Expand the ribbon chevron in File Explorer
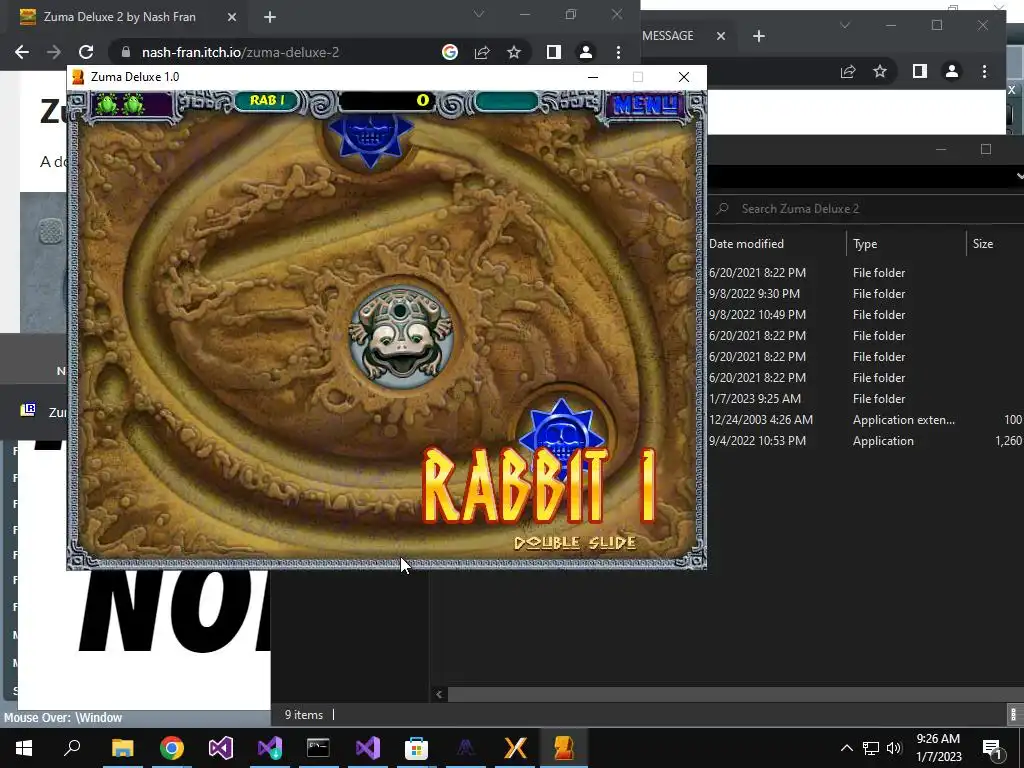The height and width of the screenshot is (768, 1024). point(1019,176)
